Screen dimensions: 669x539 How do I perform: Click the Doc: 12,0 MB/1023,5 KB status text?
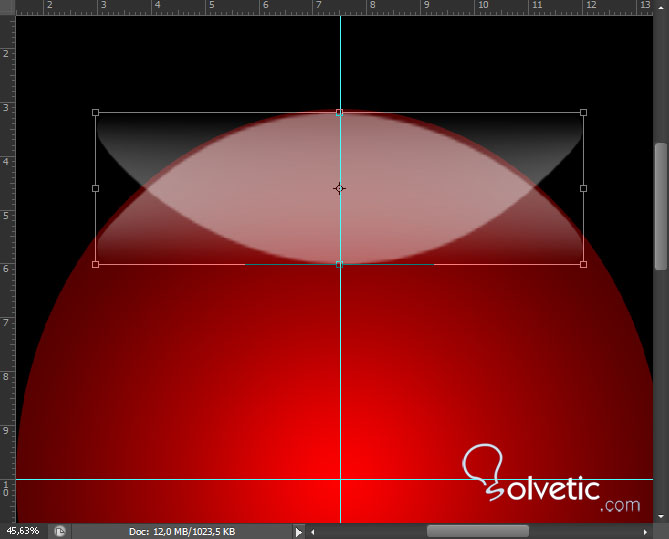point(182,532)
